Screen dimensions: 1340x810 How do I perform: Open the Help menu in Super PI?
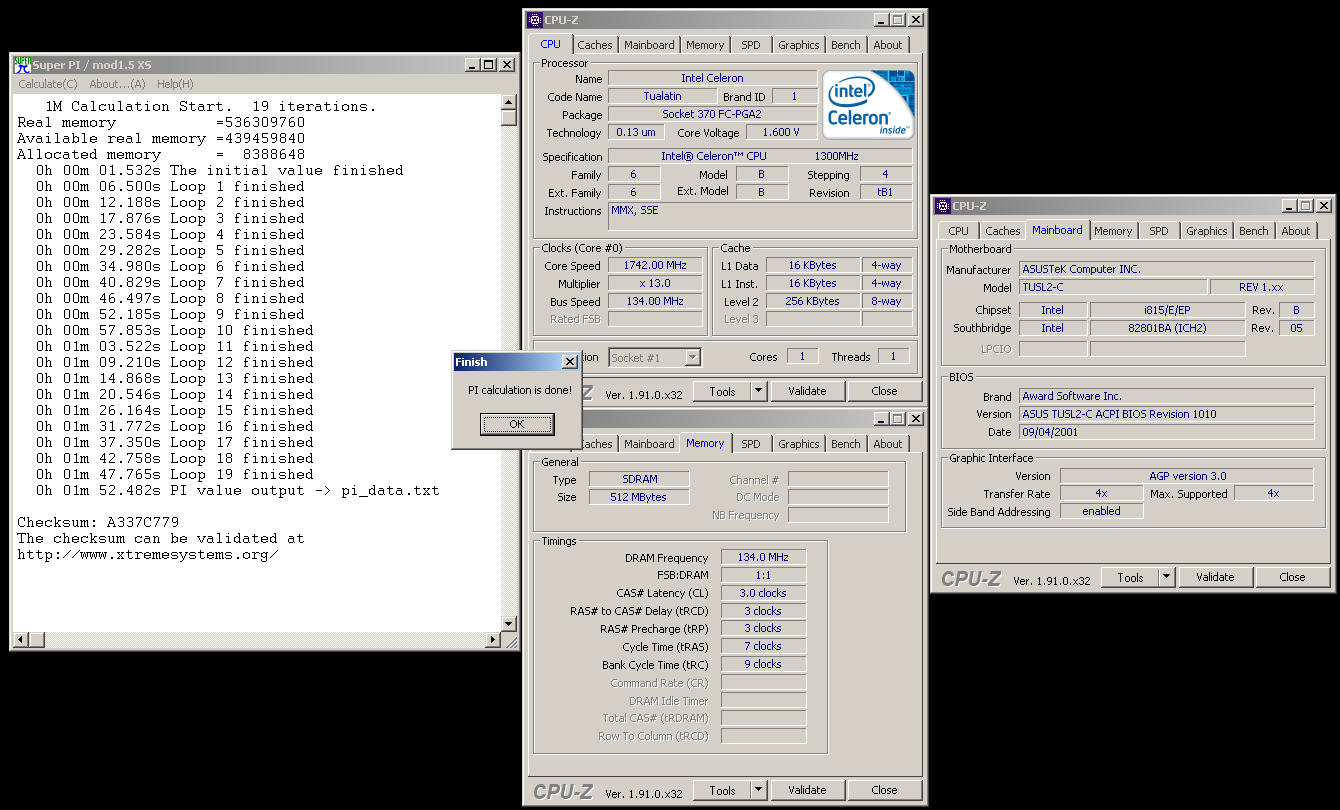coord(175,84)
